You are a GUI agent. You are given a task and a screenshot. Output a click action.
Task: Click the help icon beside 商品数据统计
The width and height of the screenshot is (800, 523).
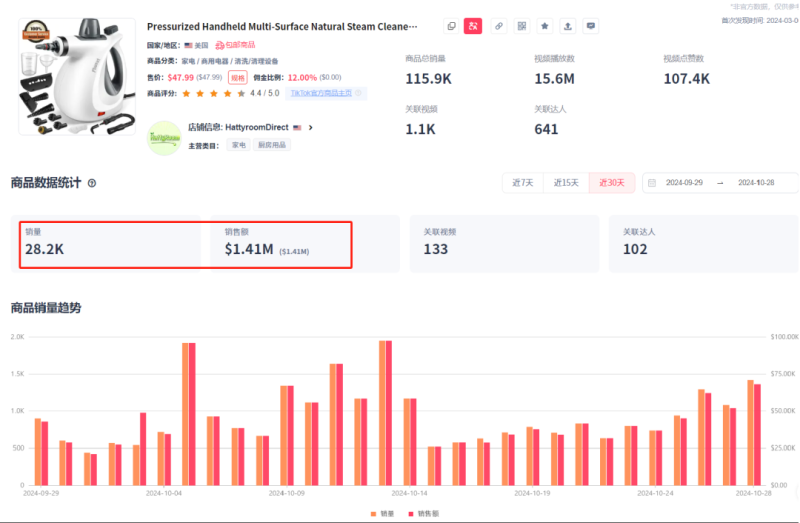tap(92, 184)
